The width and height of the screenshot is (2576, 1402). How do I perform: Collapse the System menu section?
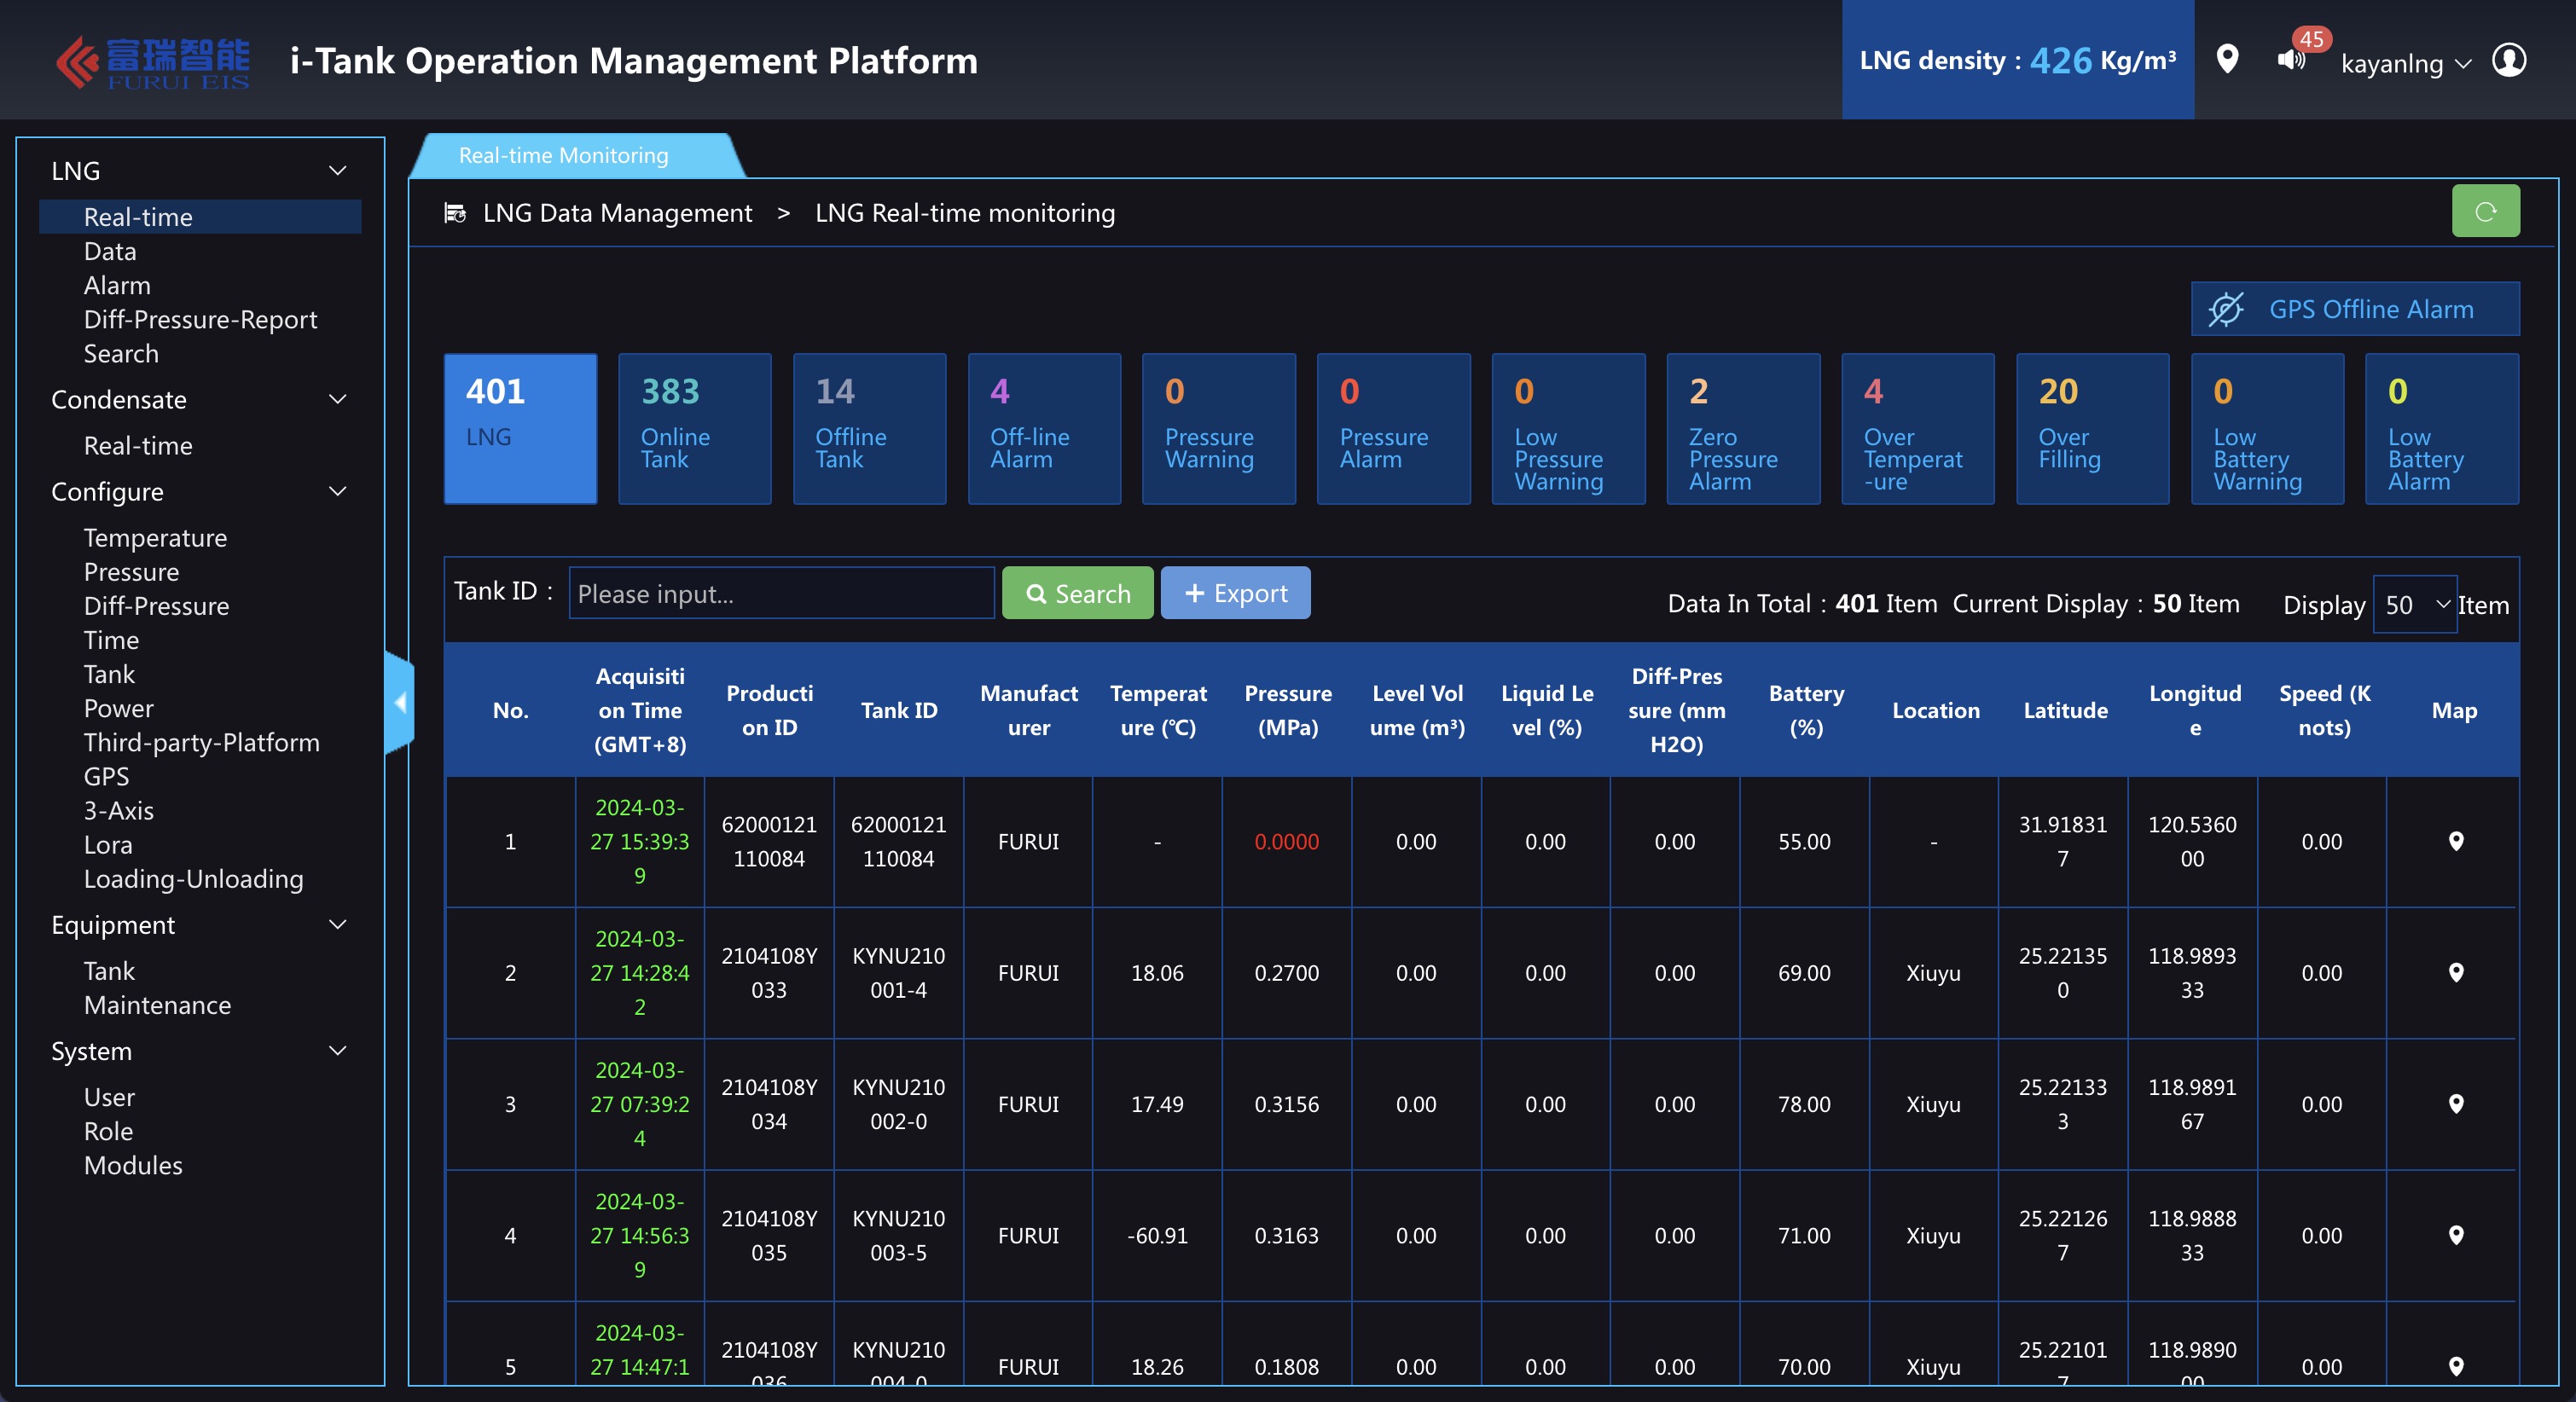click(338, 1051)
